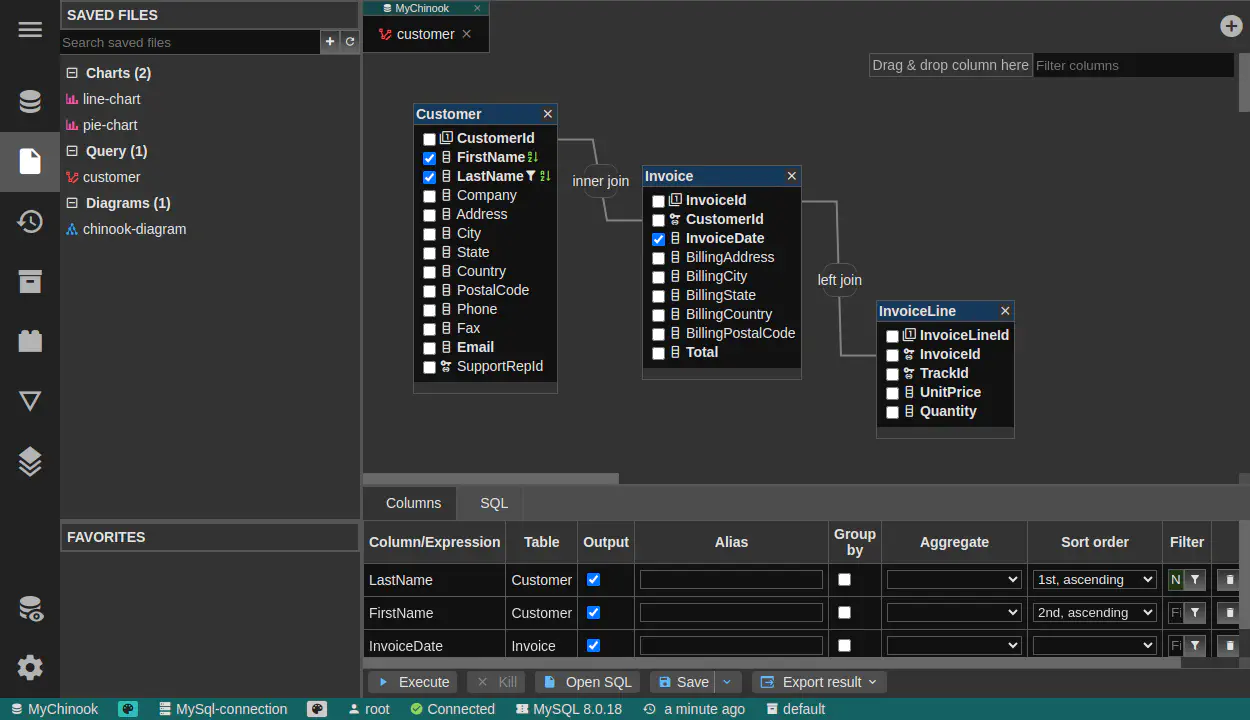Screen dimensions: 1250x720
Task: Check the Total column in Invoice
Action: tap(658, 353)
